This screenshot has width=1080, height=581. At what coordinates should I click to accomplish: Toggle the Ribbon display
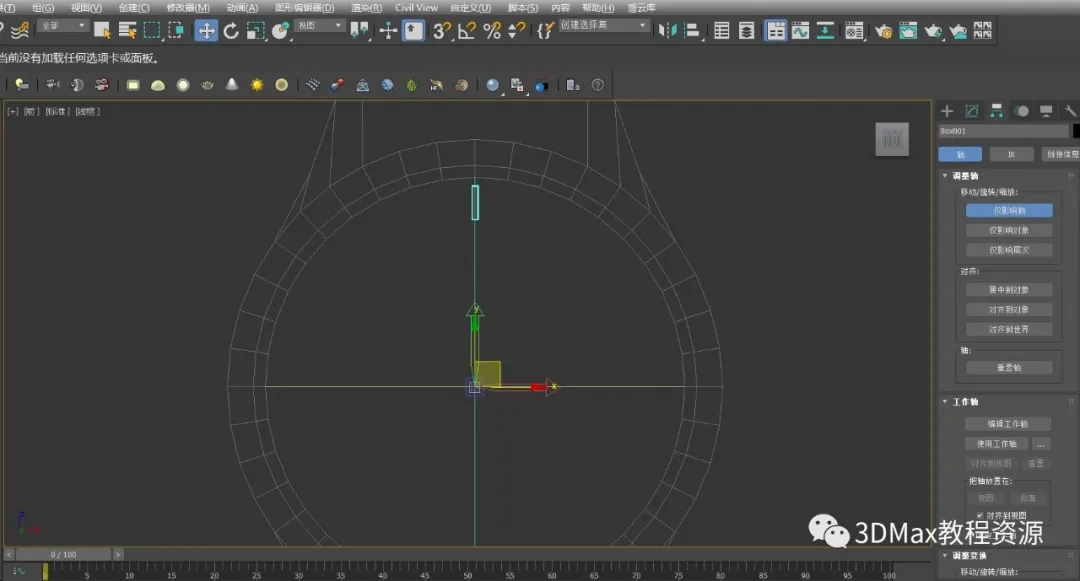tap(776, 30)
